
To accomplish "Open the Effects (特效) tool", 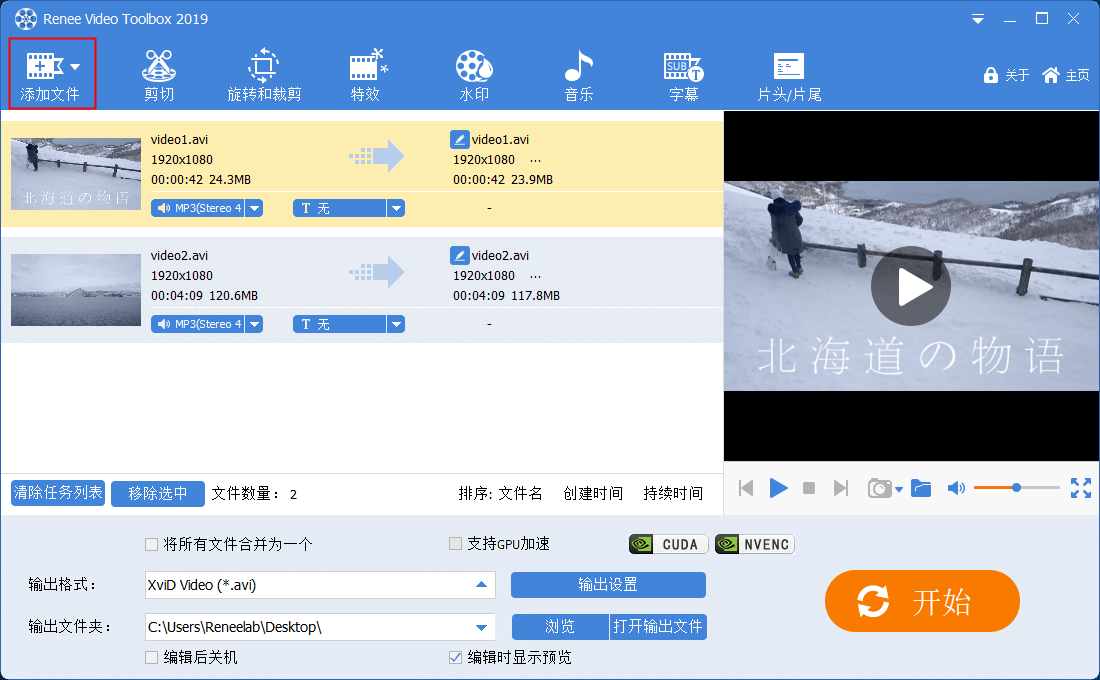I will [365, 76].
